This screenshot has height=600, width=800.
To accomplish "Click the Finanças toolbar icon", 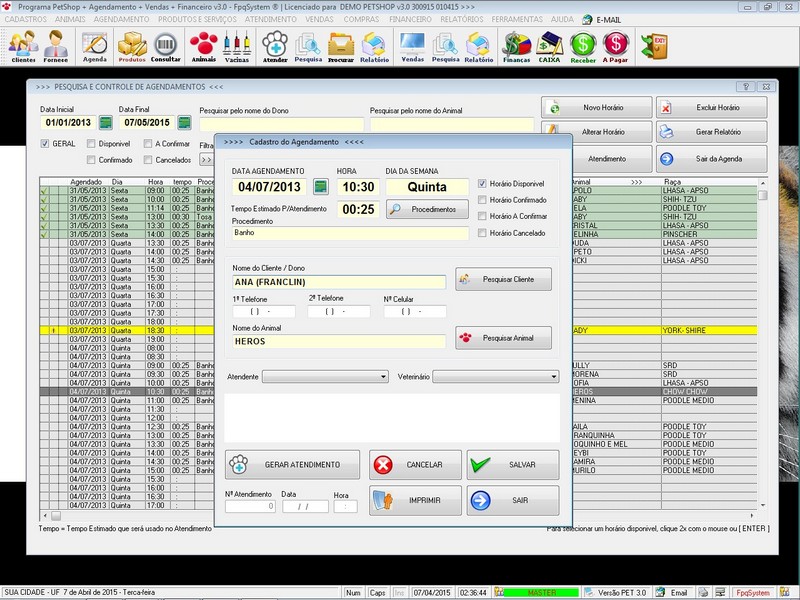I will (x=516, y=45).
